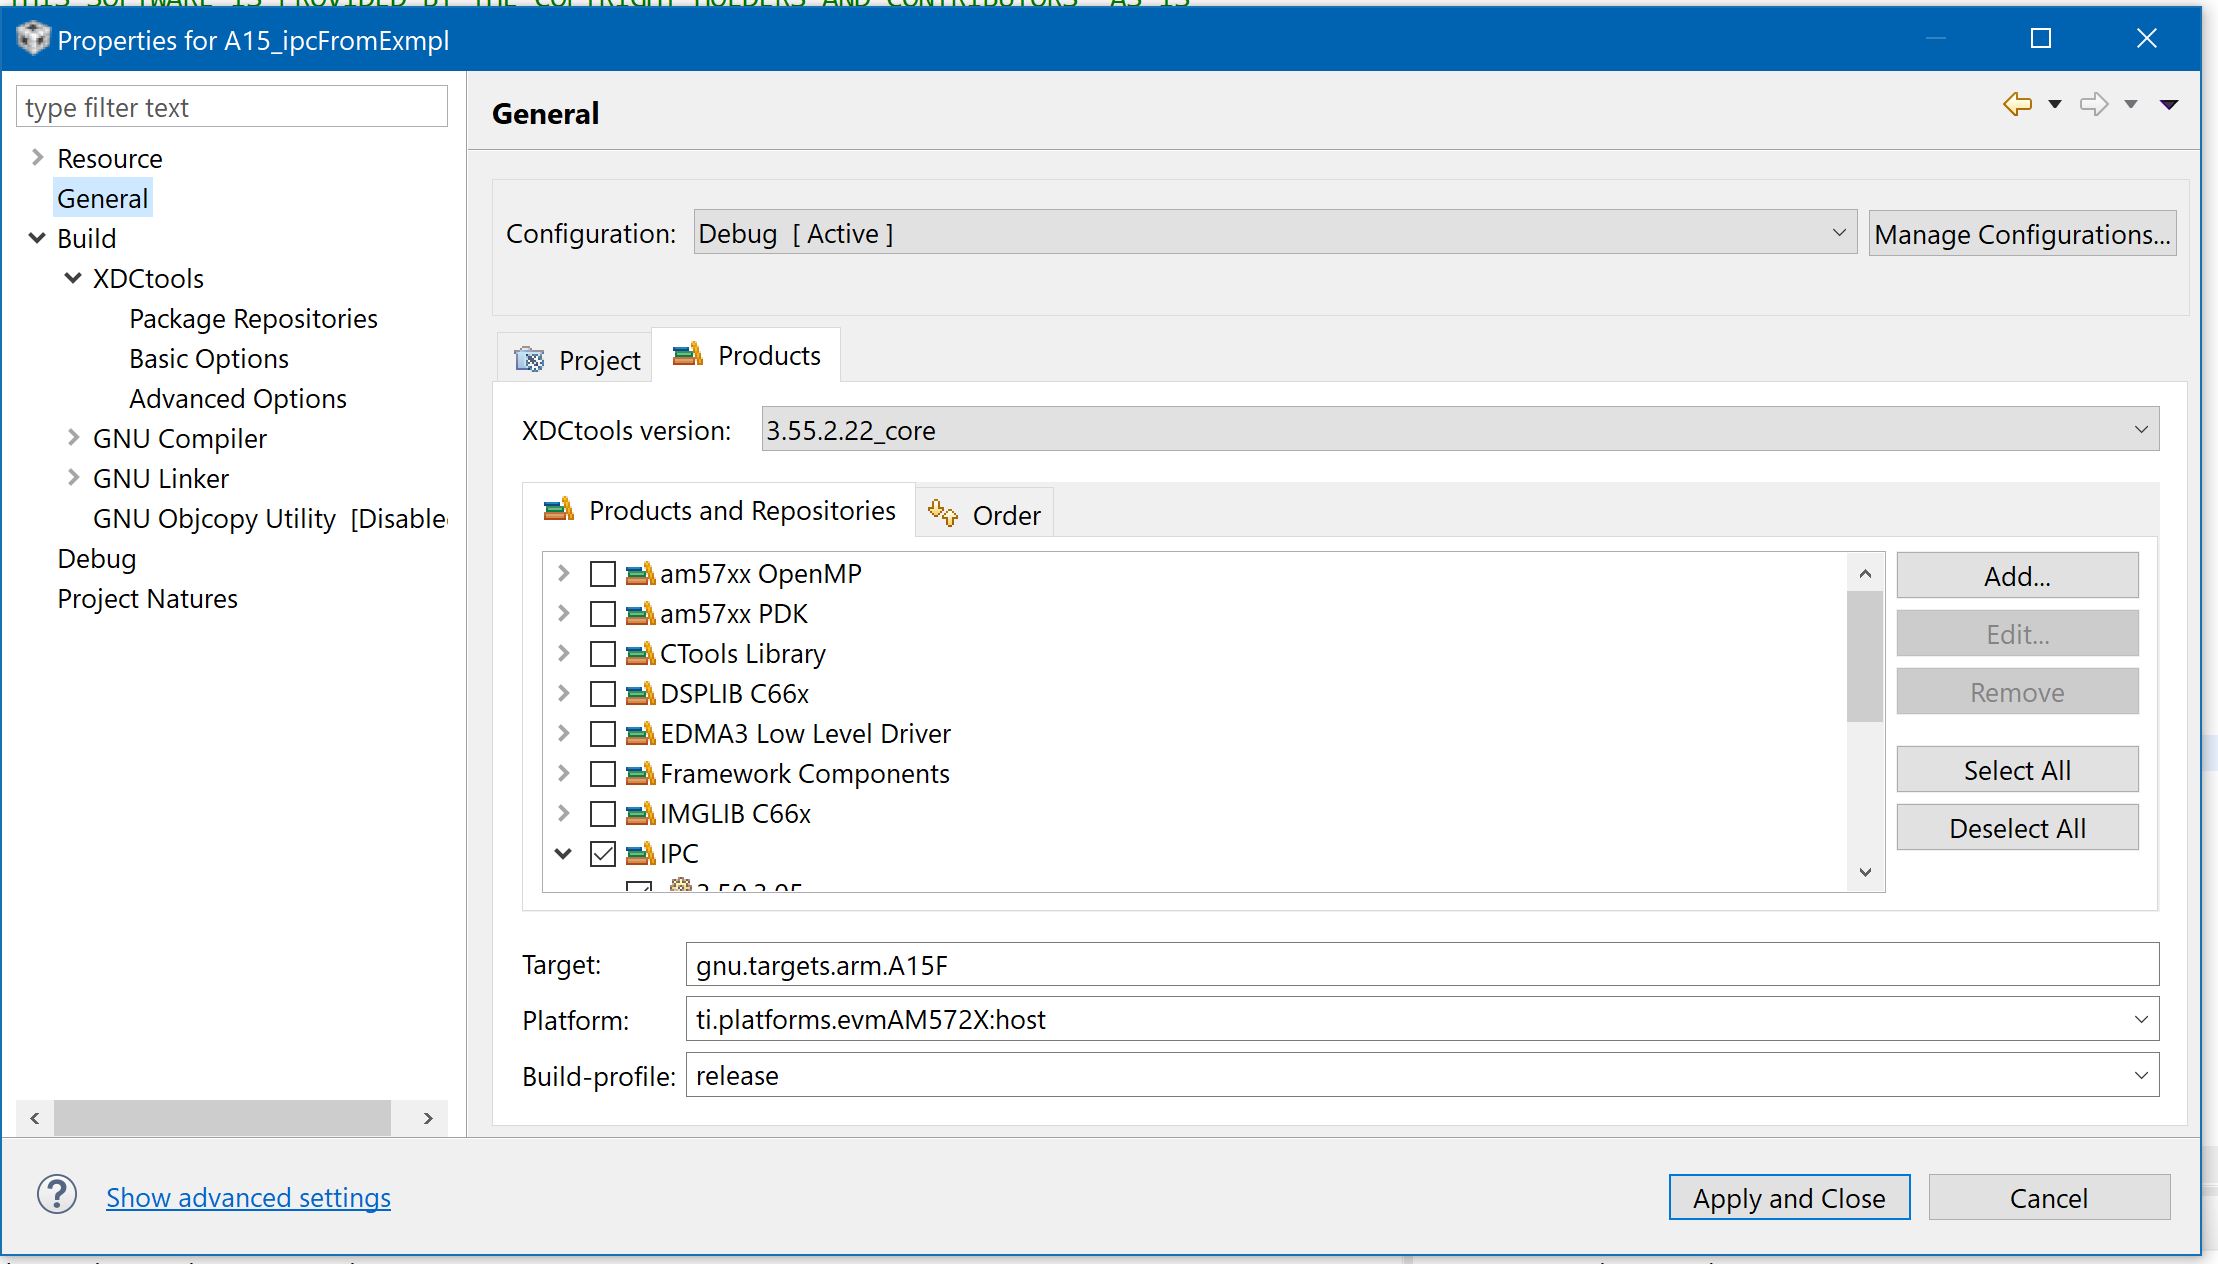Open Show advanced settings link

tap(248, 1197)
